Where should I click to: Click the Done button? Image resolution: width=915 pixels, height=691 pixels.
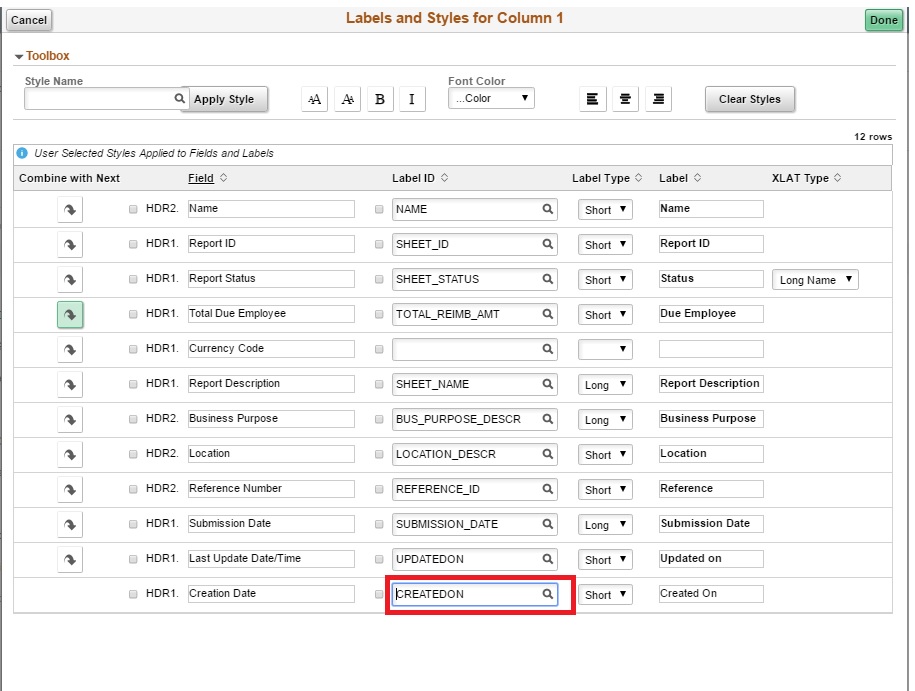883,20
